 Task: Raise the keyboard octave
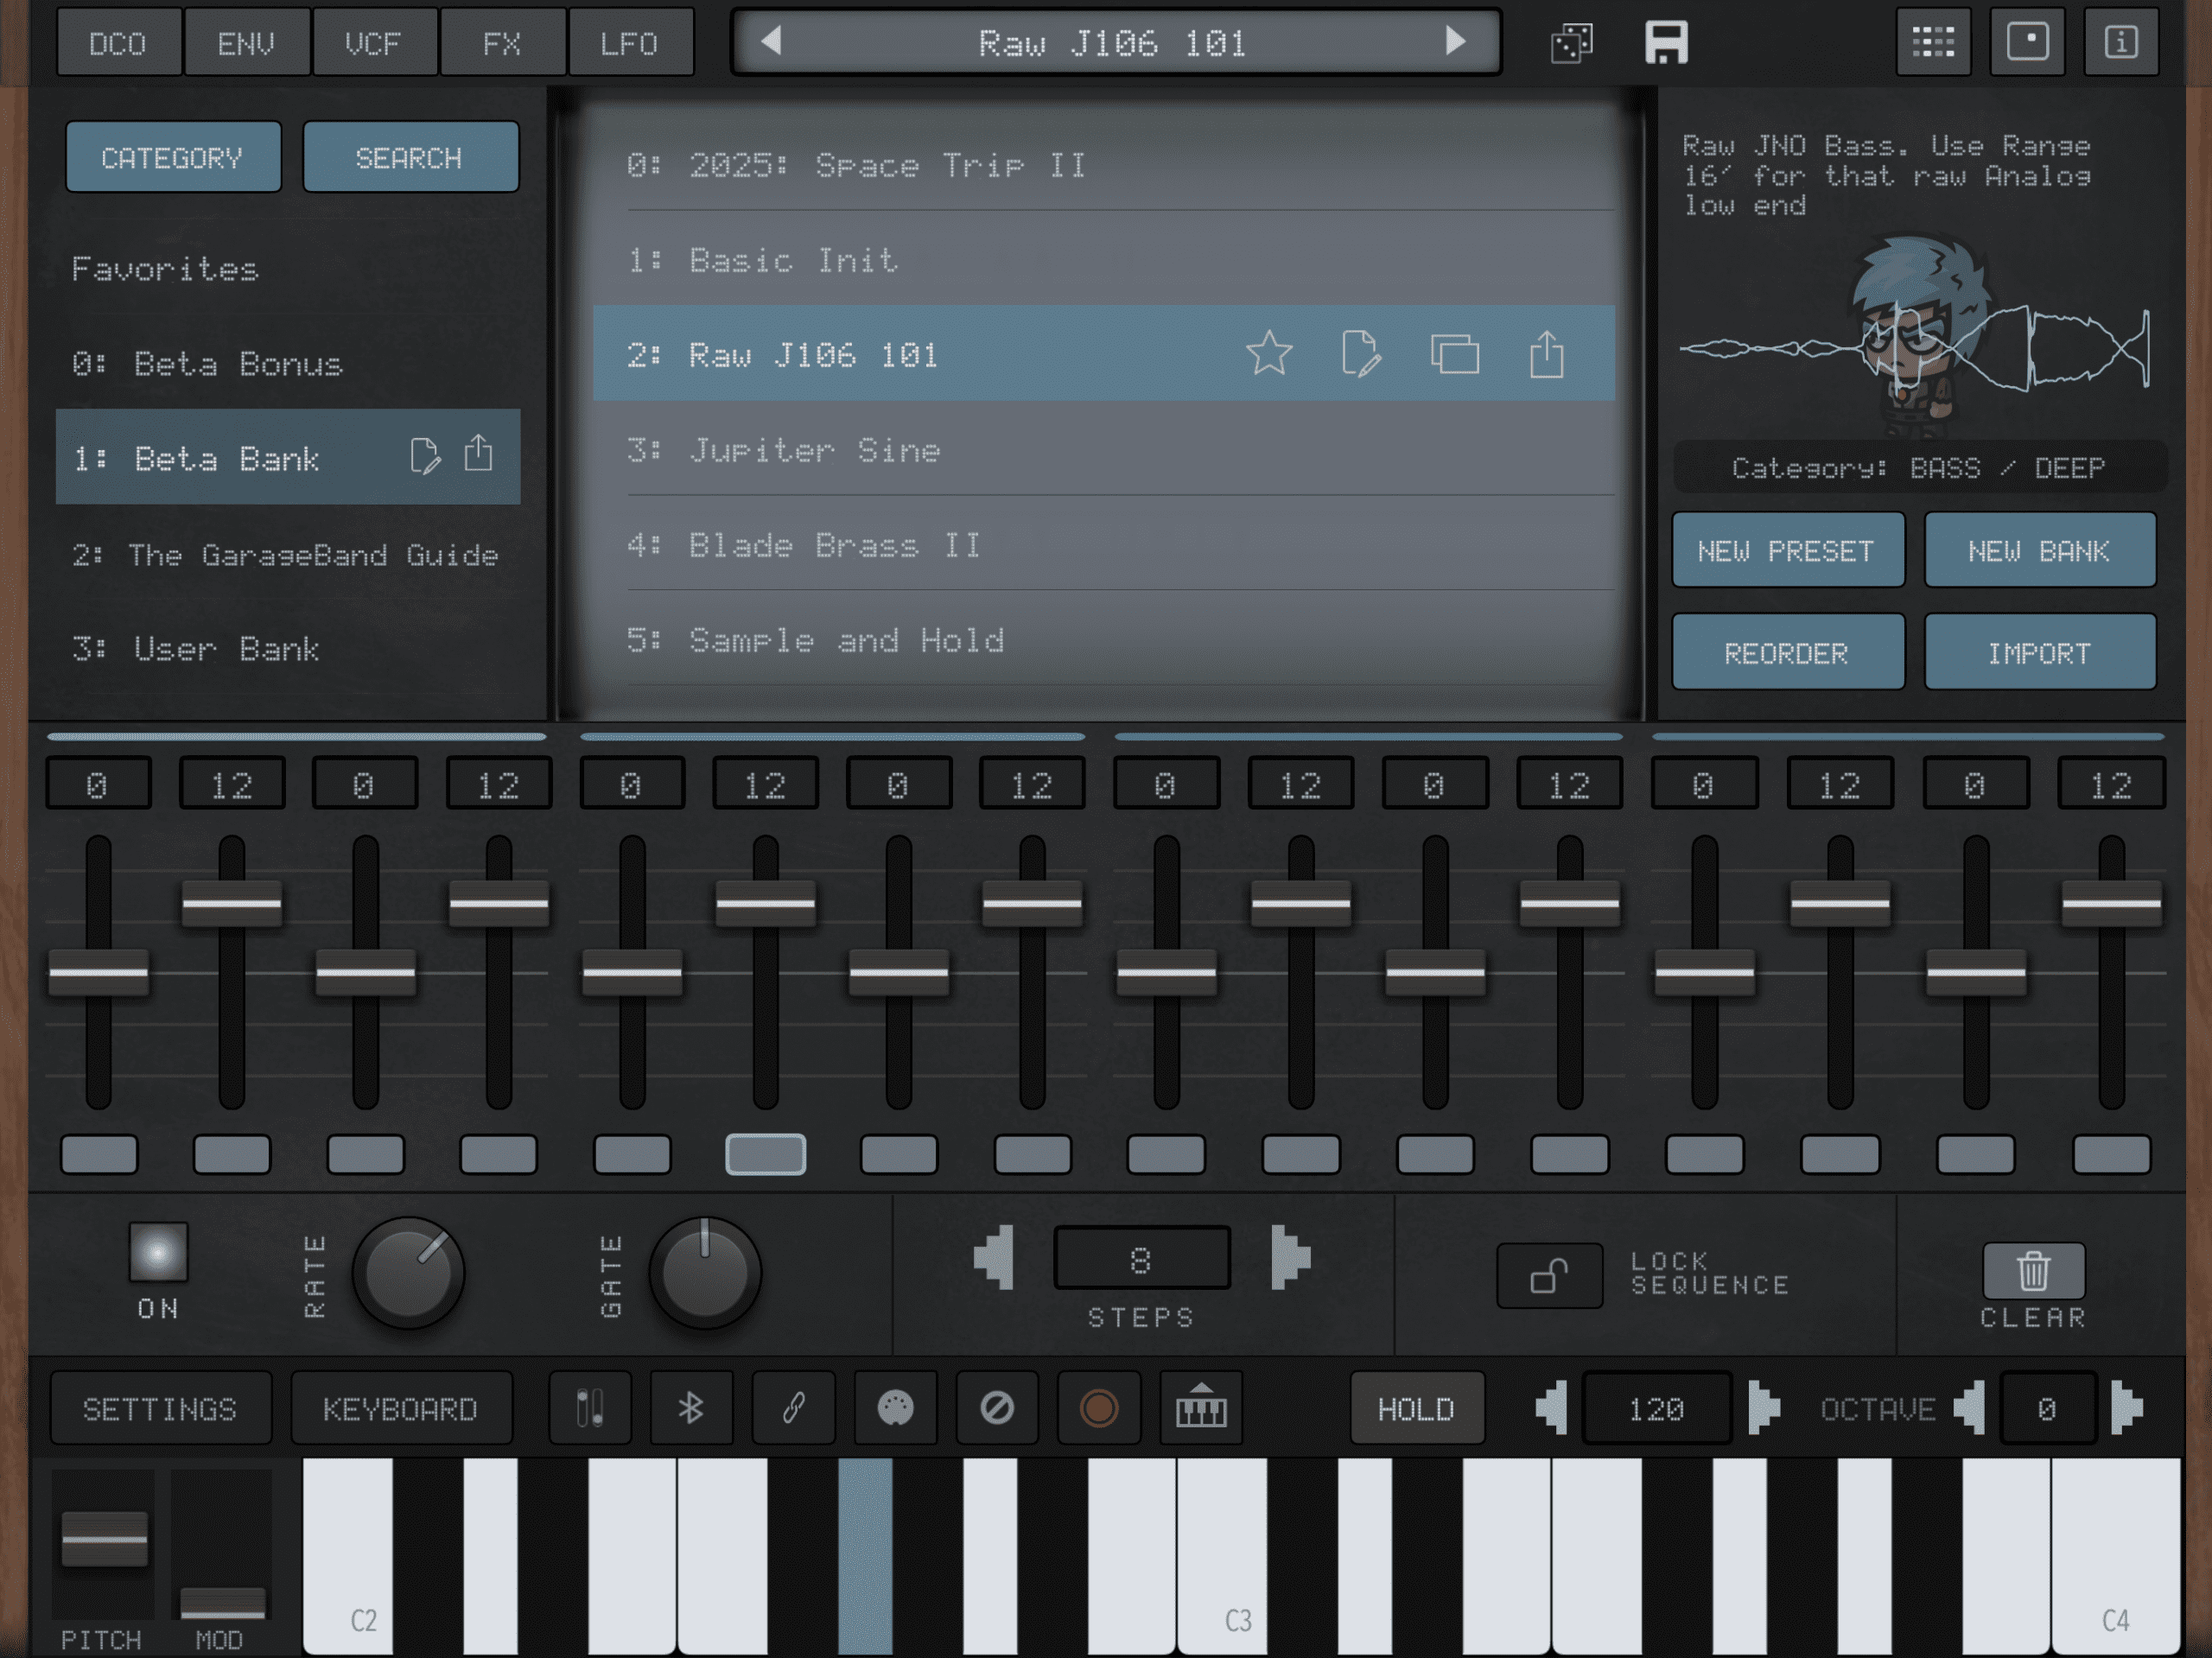tap(2127, 1408)
